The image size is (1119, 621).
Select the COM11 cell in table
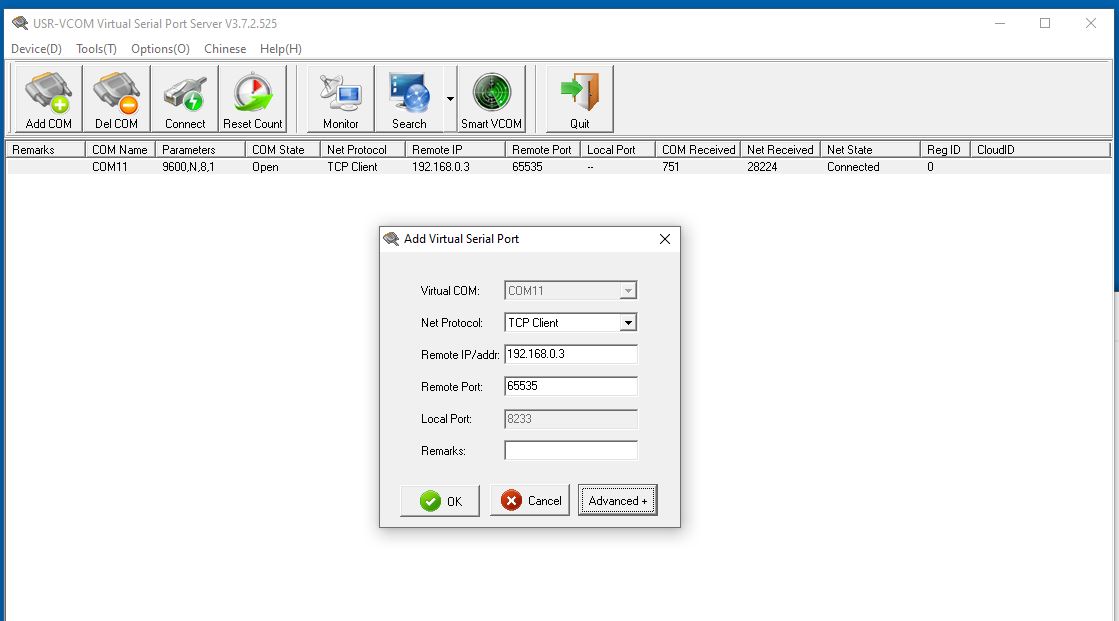pyautogui.click(x=110, y=167)
